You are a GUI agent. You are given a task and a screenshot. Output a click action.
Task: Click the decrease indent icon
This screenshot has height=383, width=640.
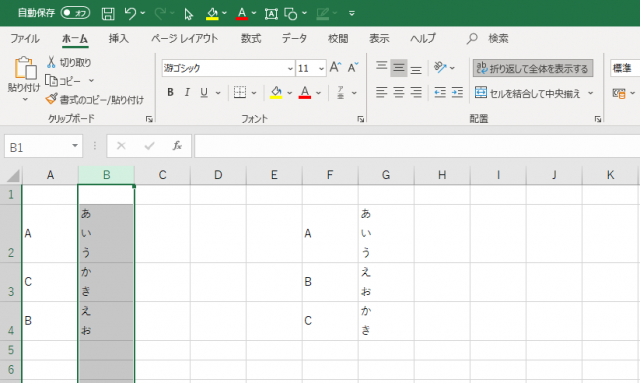point(440,93)
